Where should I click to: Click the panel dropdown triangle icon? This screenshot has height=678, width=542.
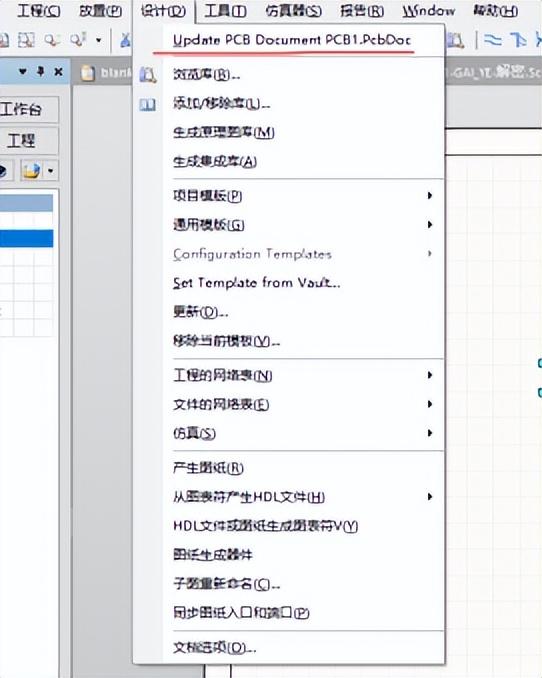[x=23, y=71]
